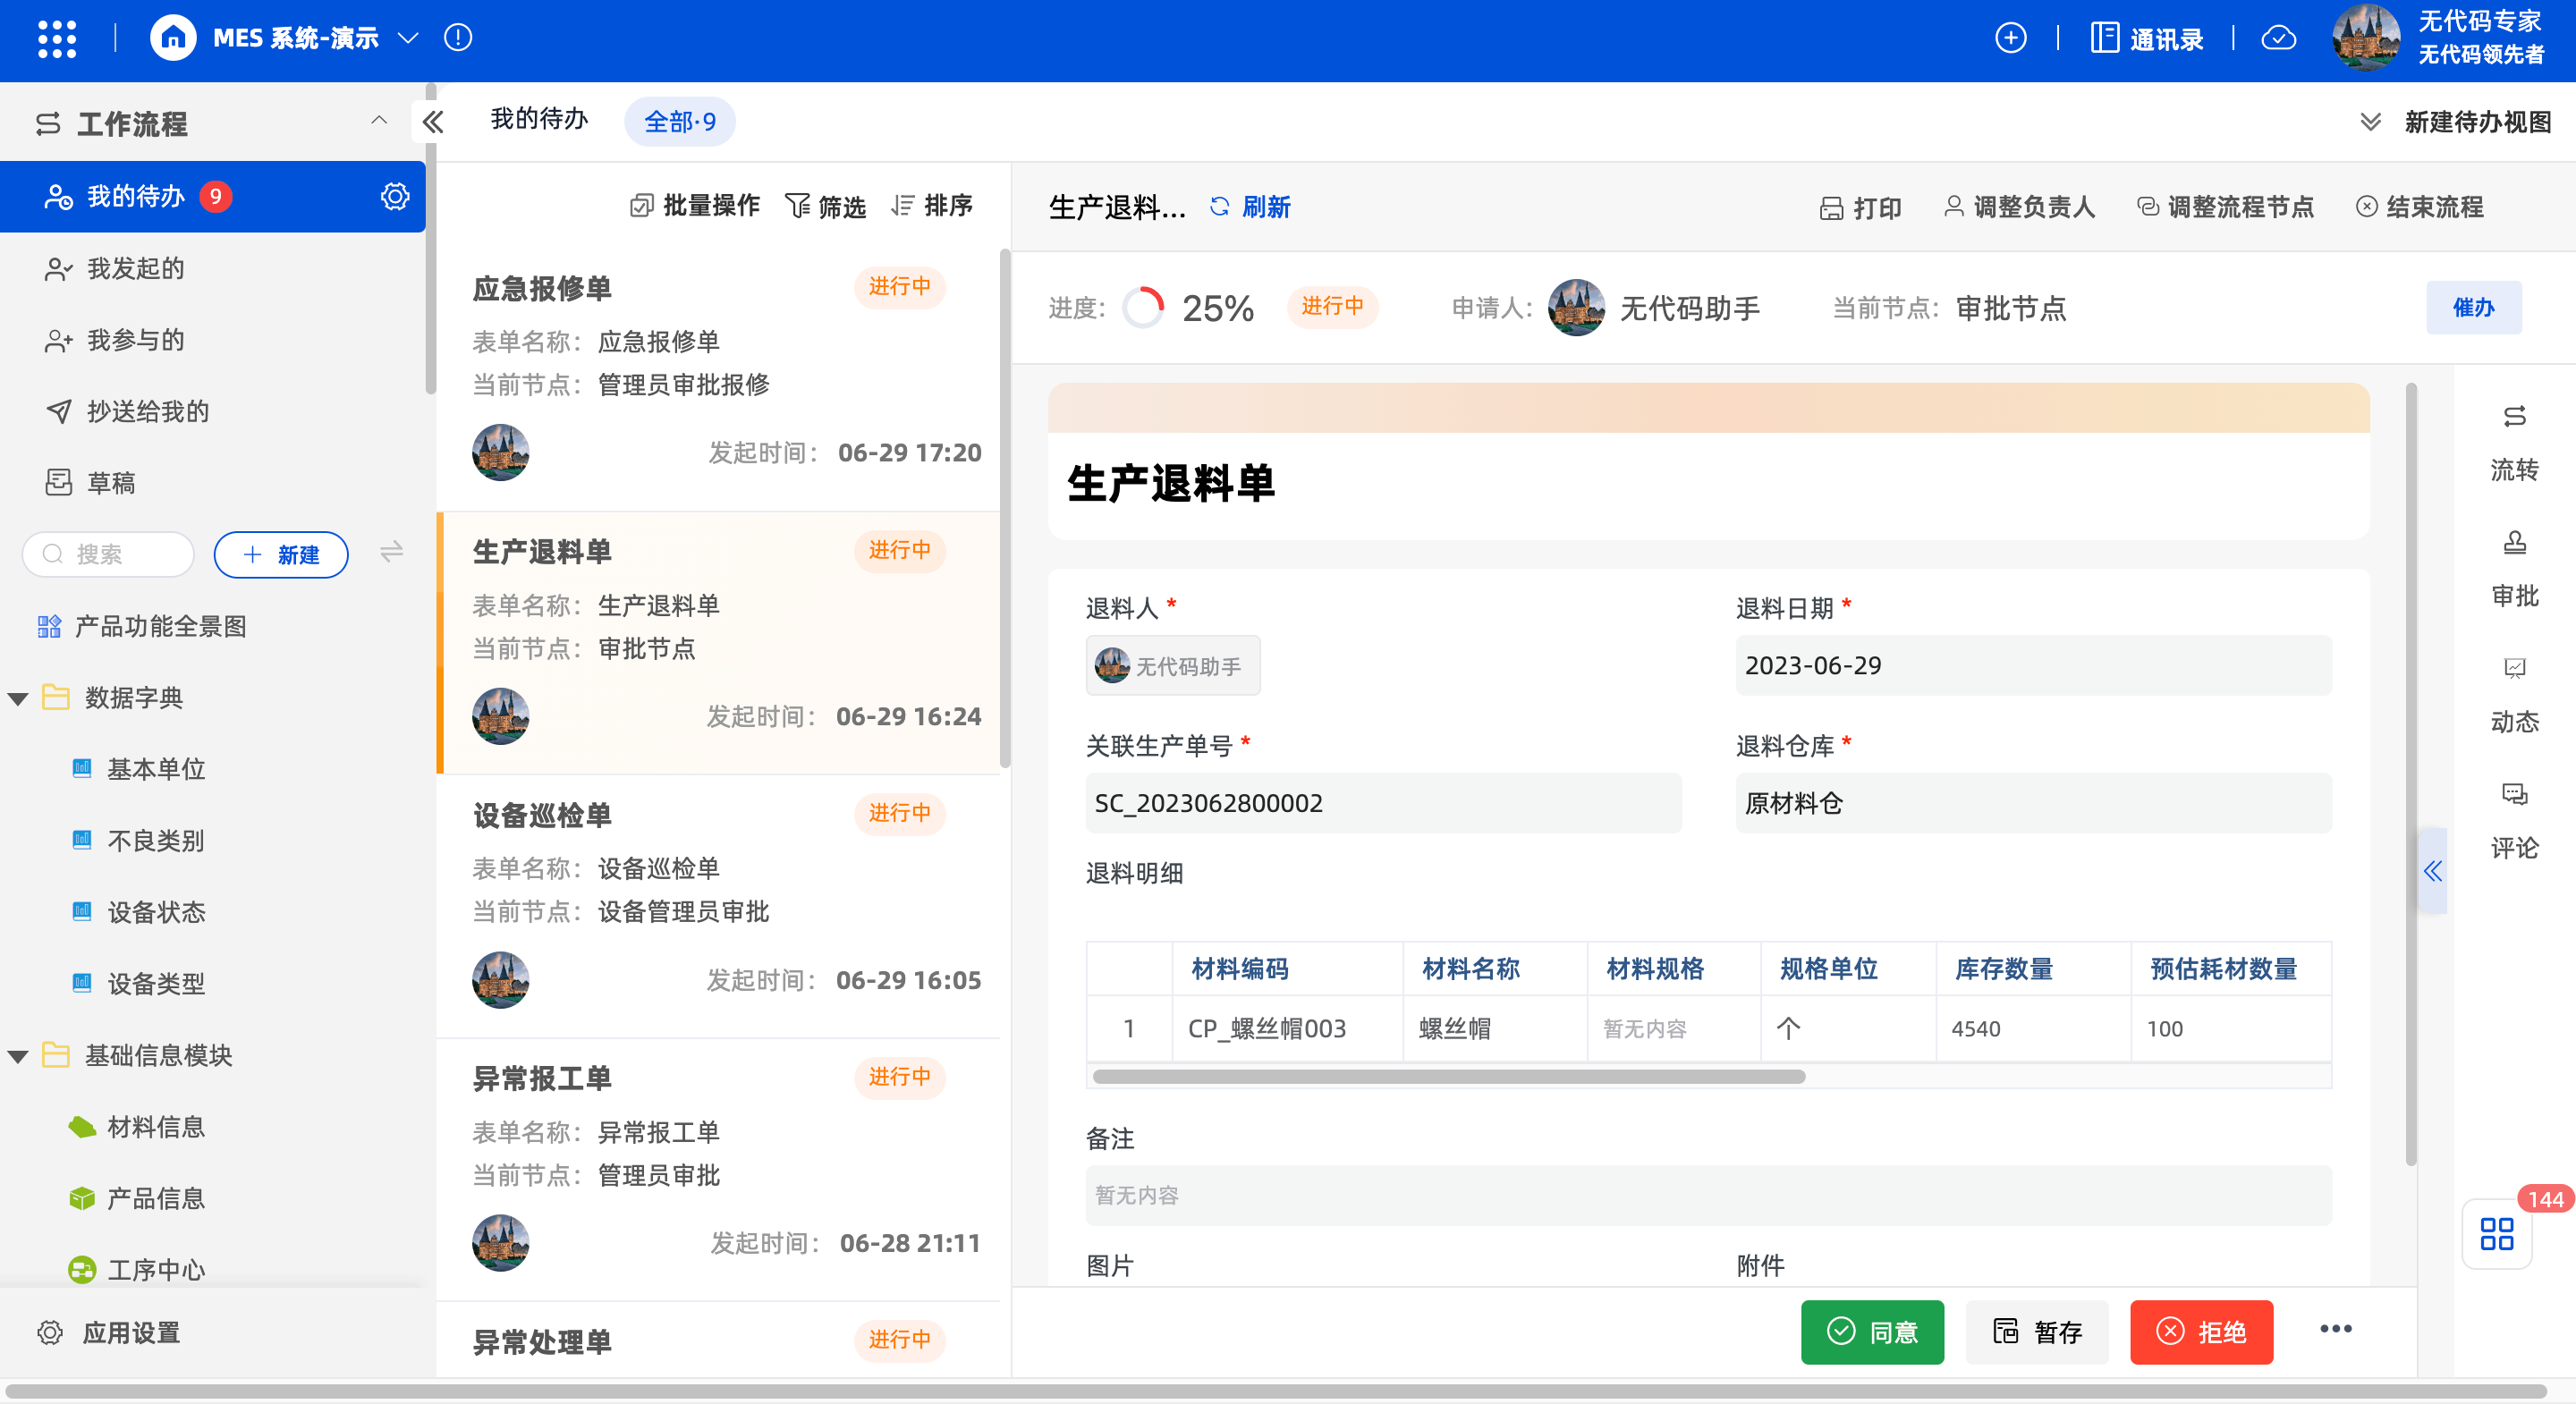Screen dimensions: 2576x1404
Task: Open 我的待办 settings gear icon
Action: [395, 196]
